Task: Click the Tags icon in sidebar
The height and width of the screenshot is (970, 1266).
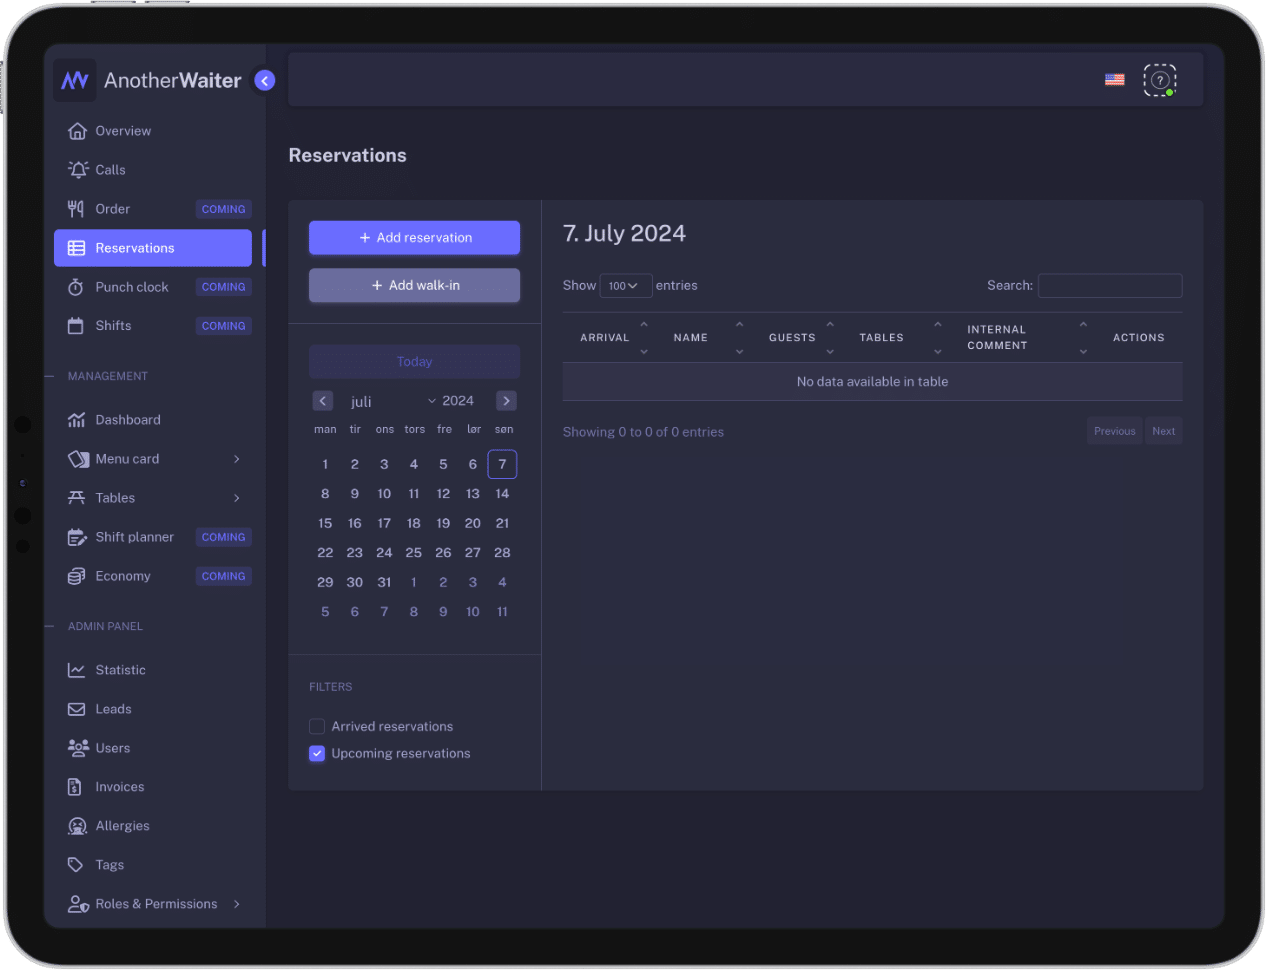Action: [76, 865]
